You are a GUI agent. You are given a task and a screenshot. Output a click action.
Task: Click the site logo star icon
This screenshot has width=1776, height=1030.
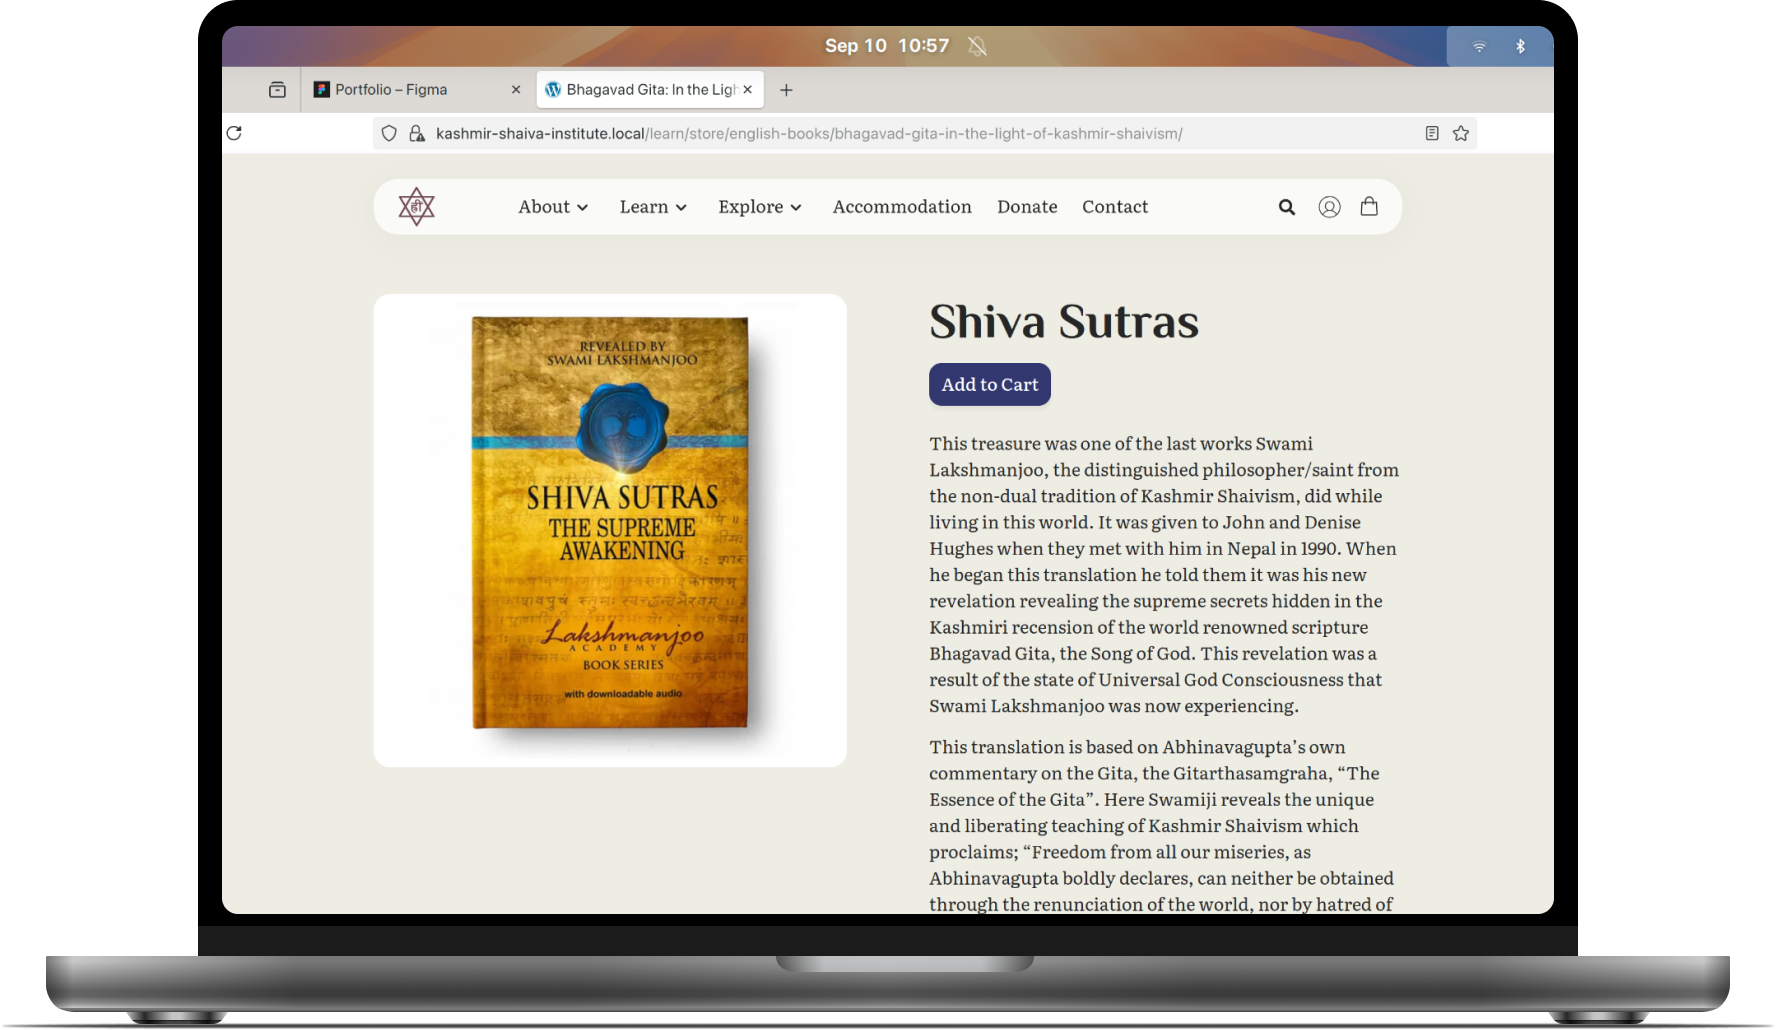(416, 207)
